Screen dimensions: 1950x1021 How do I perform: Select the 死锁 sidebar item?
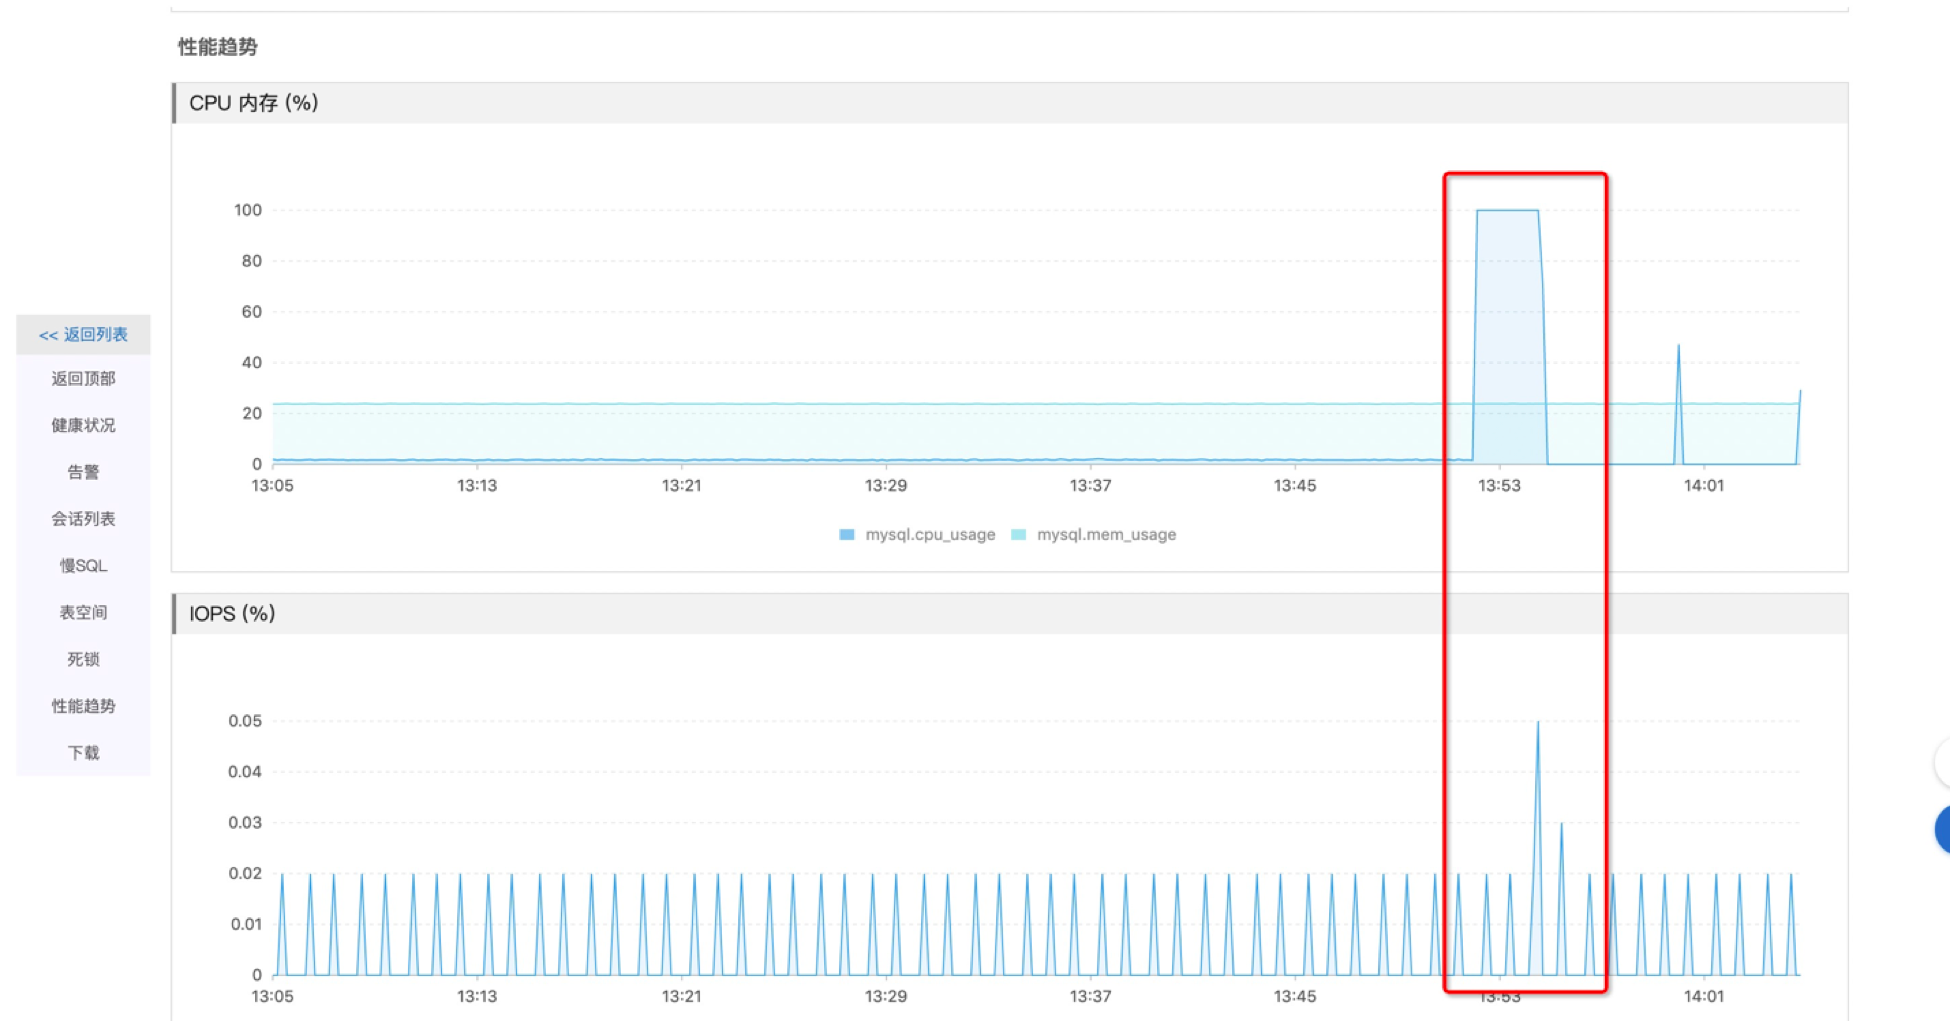[x=83, y=659]
